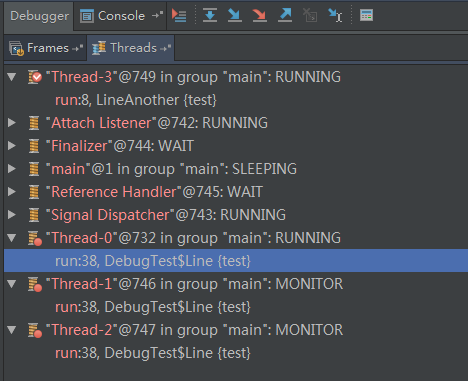Select "Signal Dispatcher"@743 row

pos(236,215)
